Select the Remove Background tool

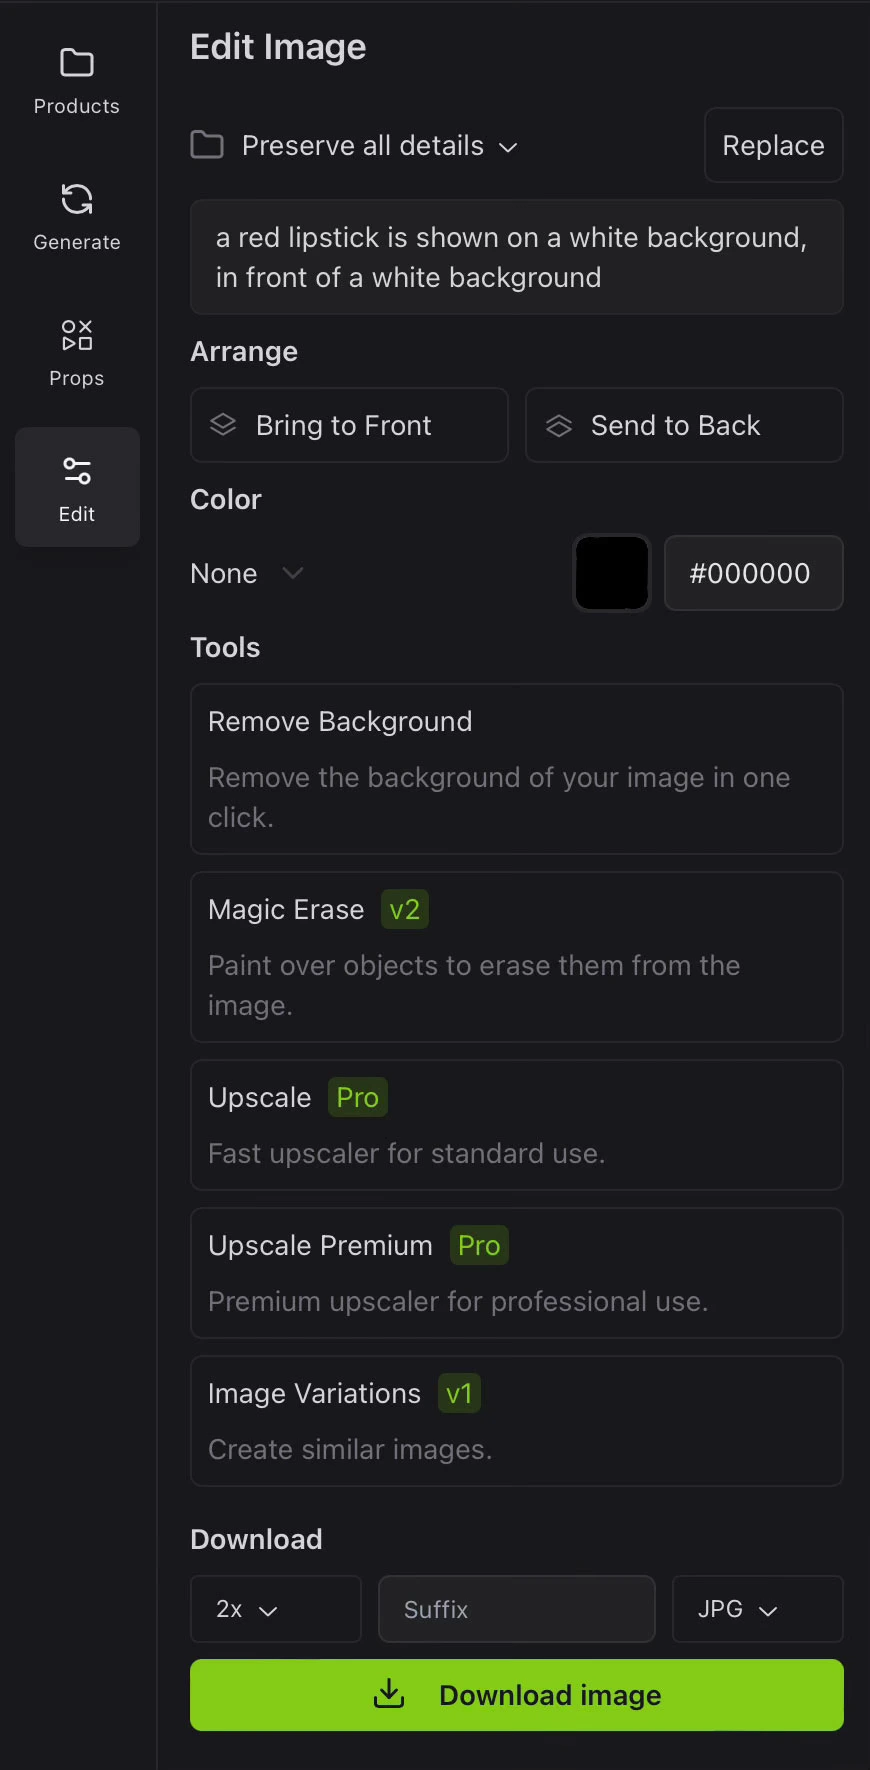(517, 769)
